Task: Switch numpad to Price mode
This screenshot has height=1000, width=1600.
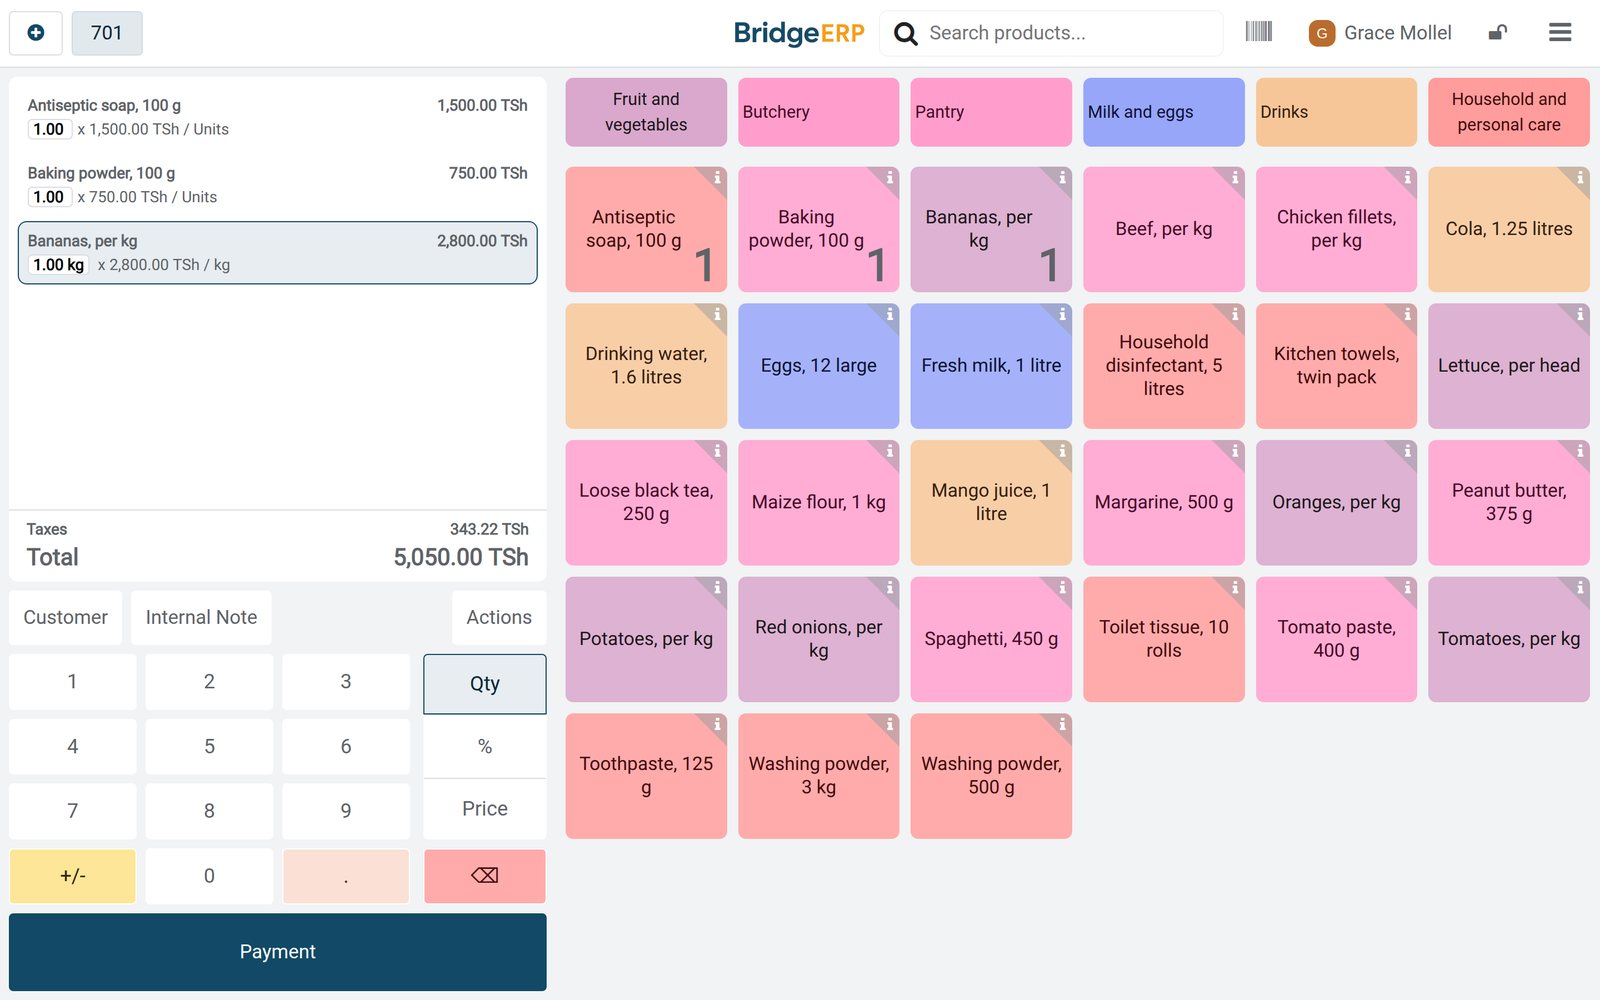Action: 485,809
